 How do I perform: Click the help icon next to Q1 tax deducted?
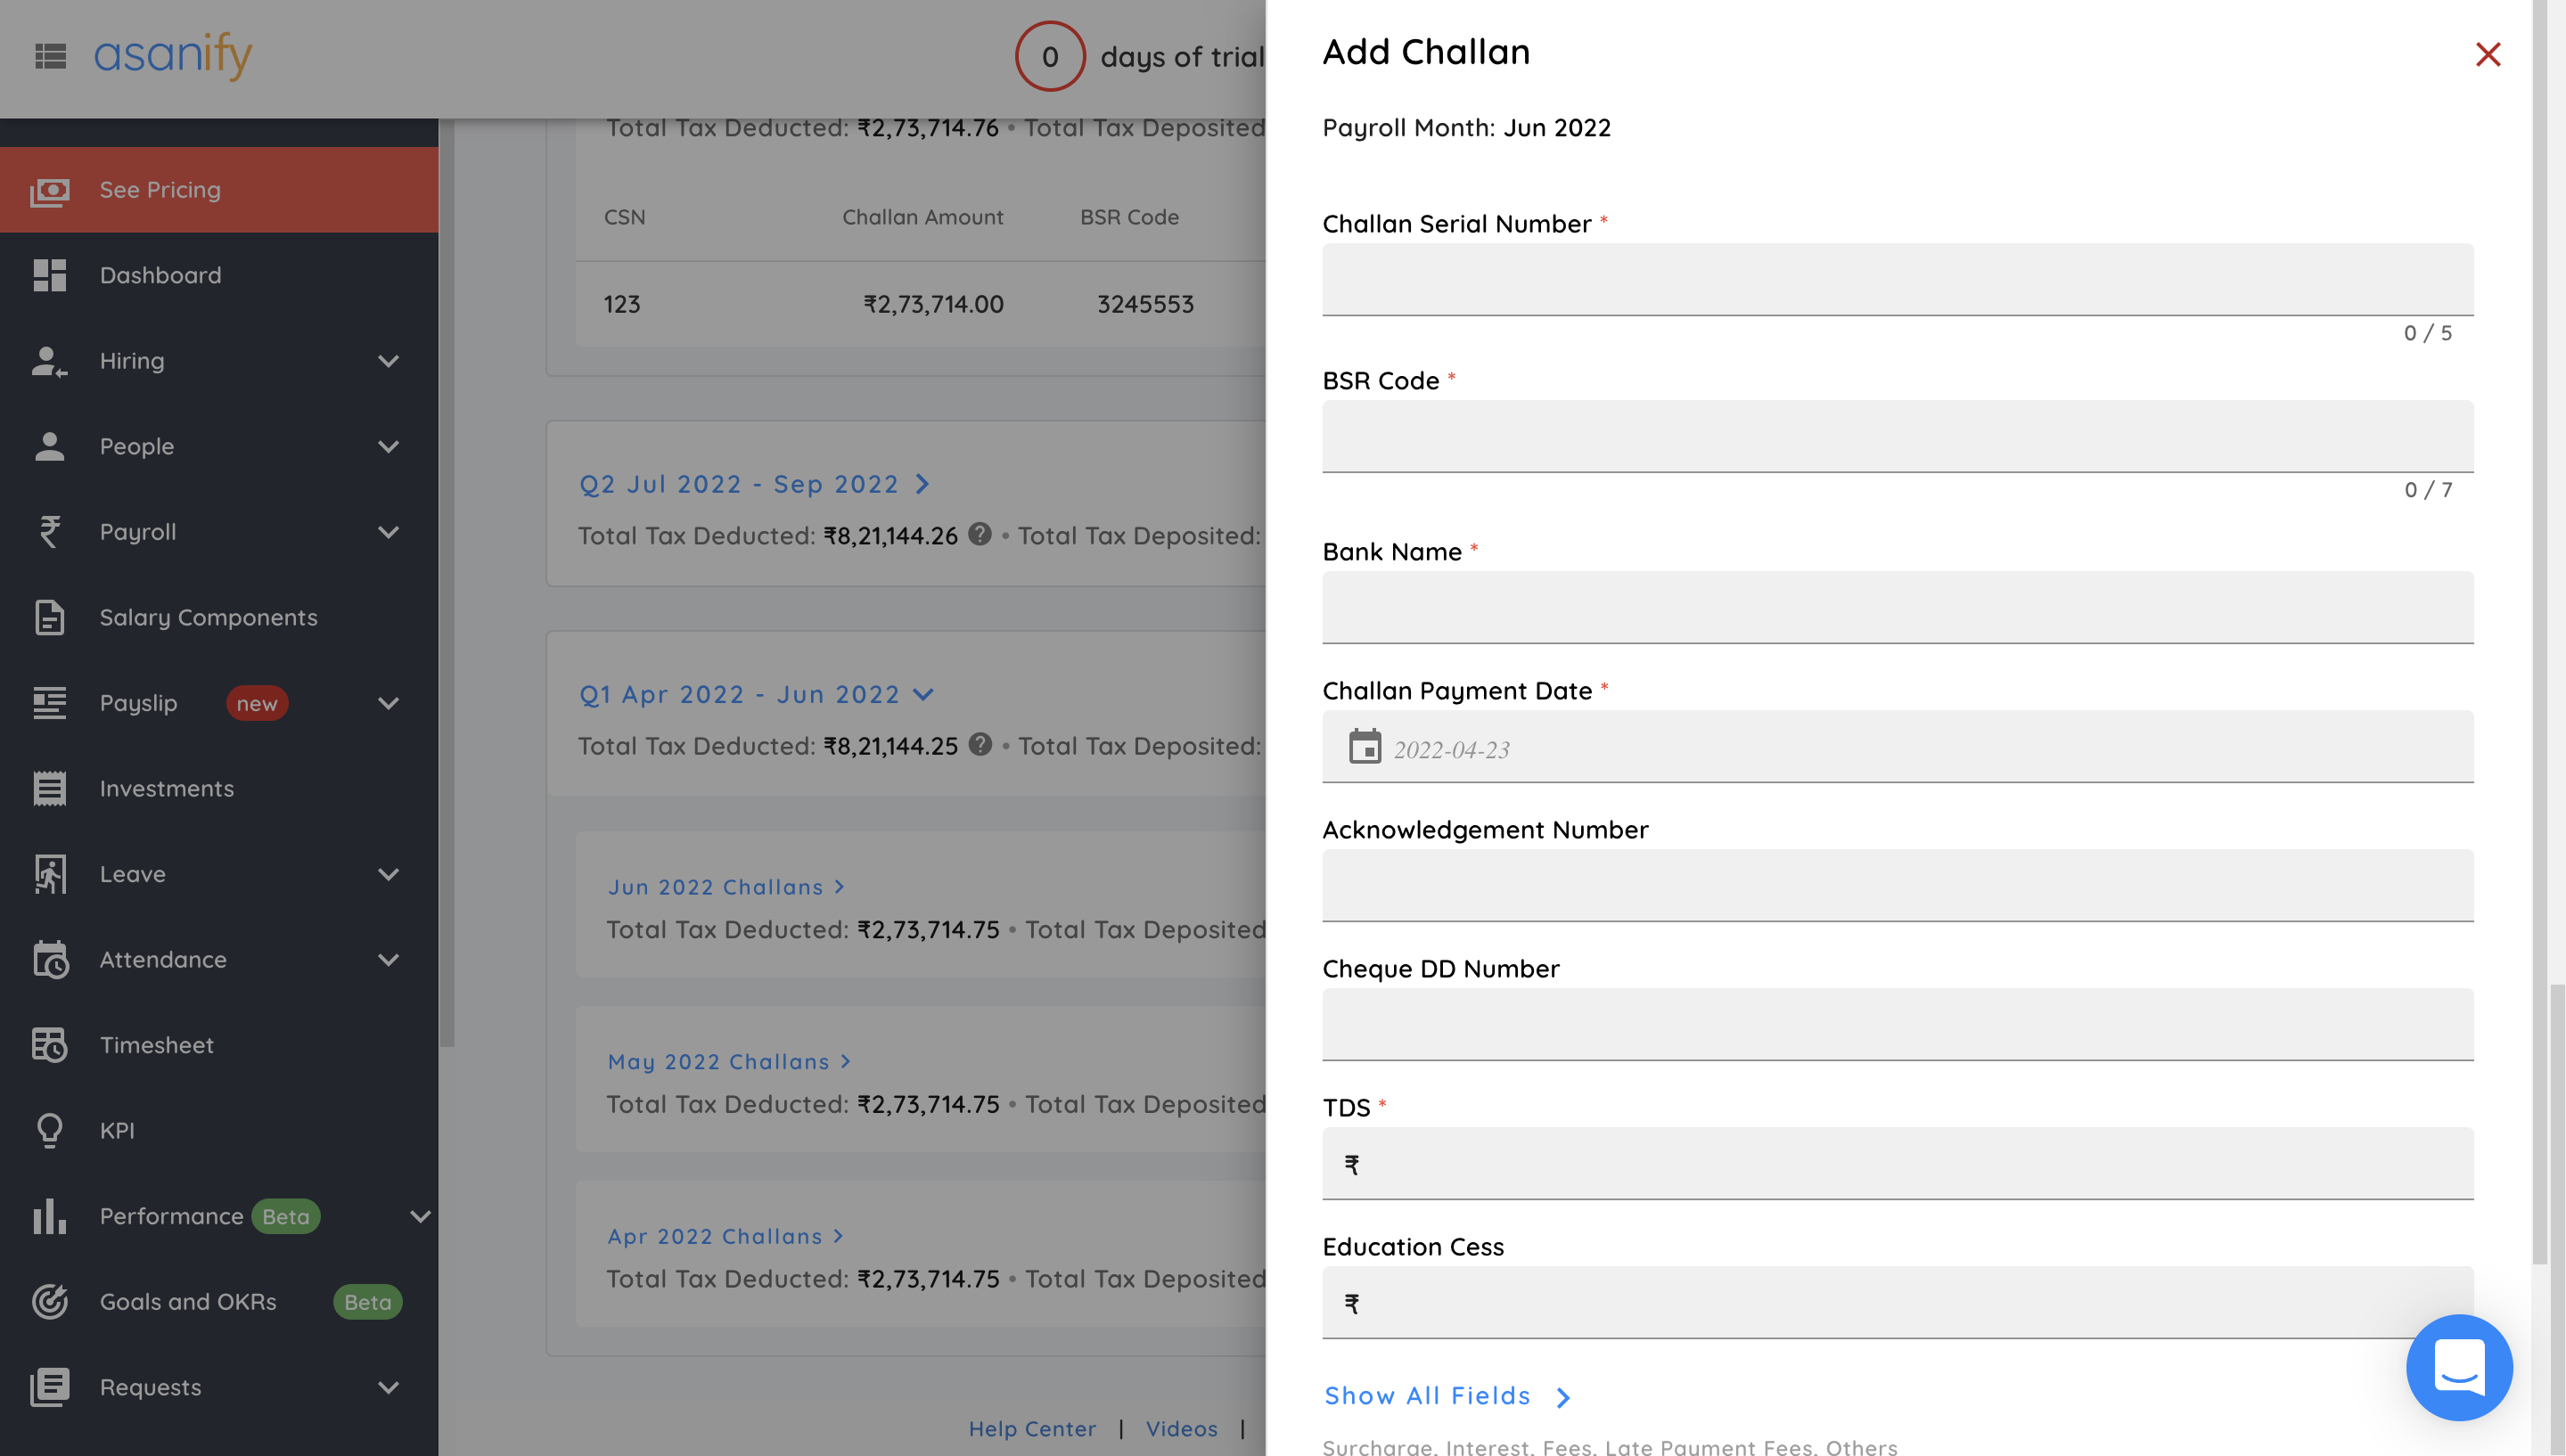coord(980,745)
